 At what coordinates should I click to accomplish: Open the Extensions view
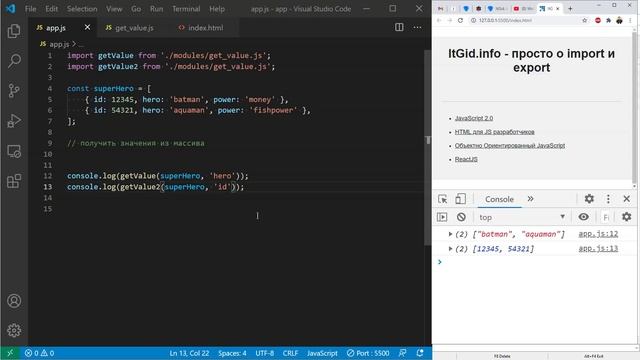[14, 181]
